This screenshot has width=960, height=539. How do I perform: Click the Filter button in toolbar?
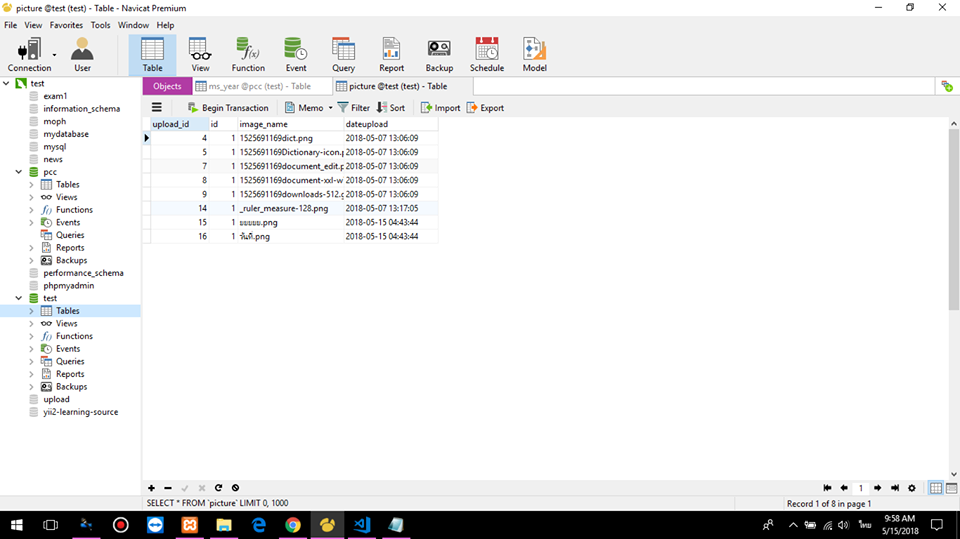(x=354, y=108)
